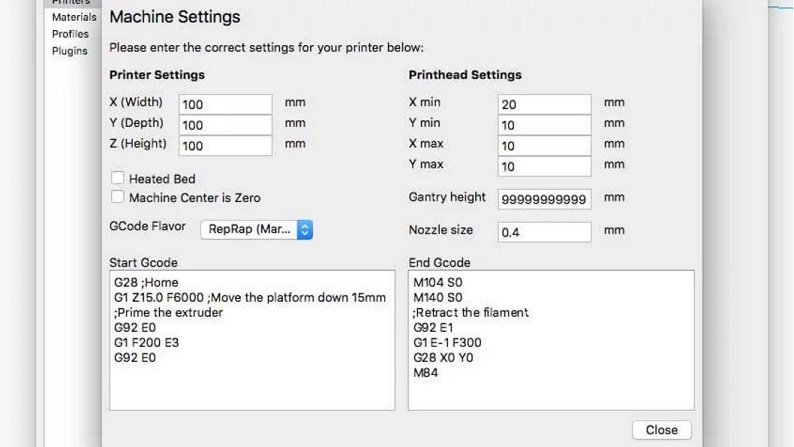The width and height of the screenshot is (794, 447).
Task: Click inside the End Gcode text area
Action: coord(551,340)
